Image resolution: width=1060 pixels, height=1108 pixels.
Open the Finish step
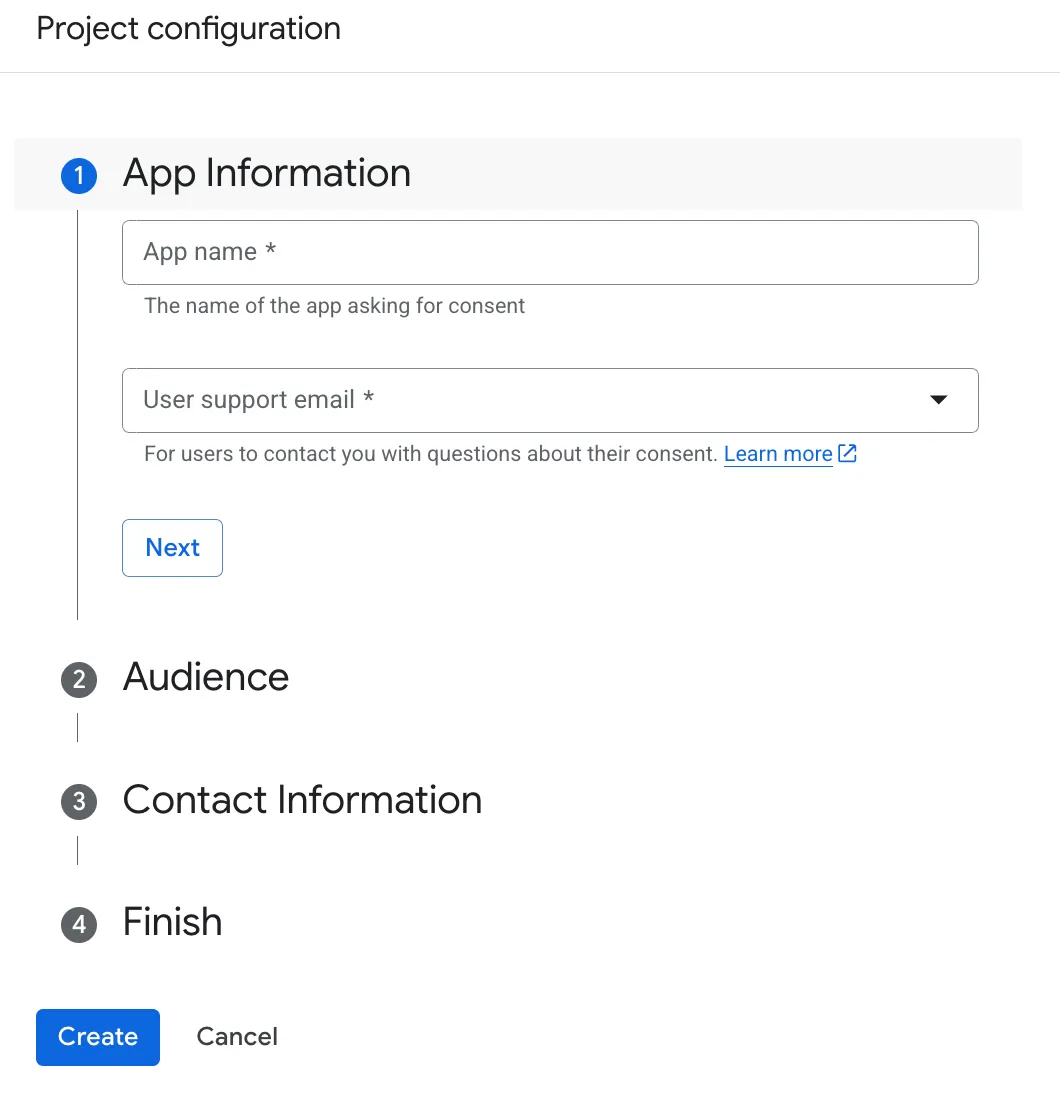[x=171, y=923]
